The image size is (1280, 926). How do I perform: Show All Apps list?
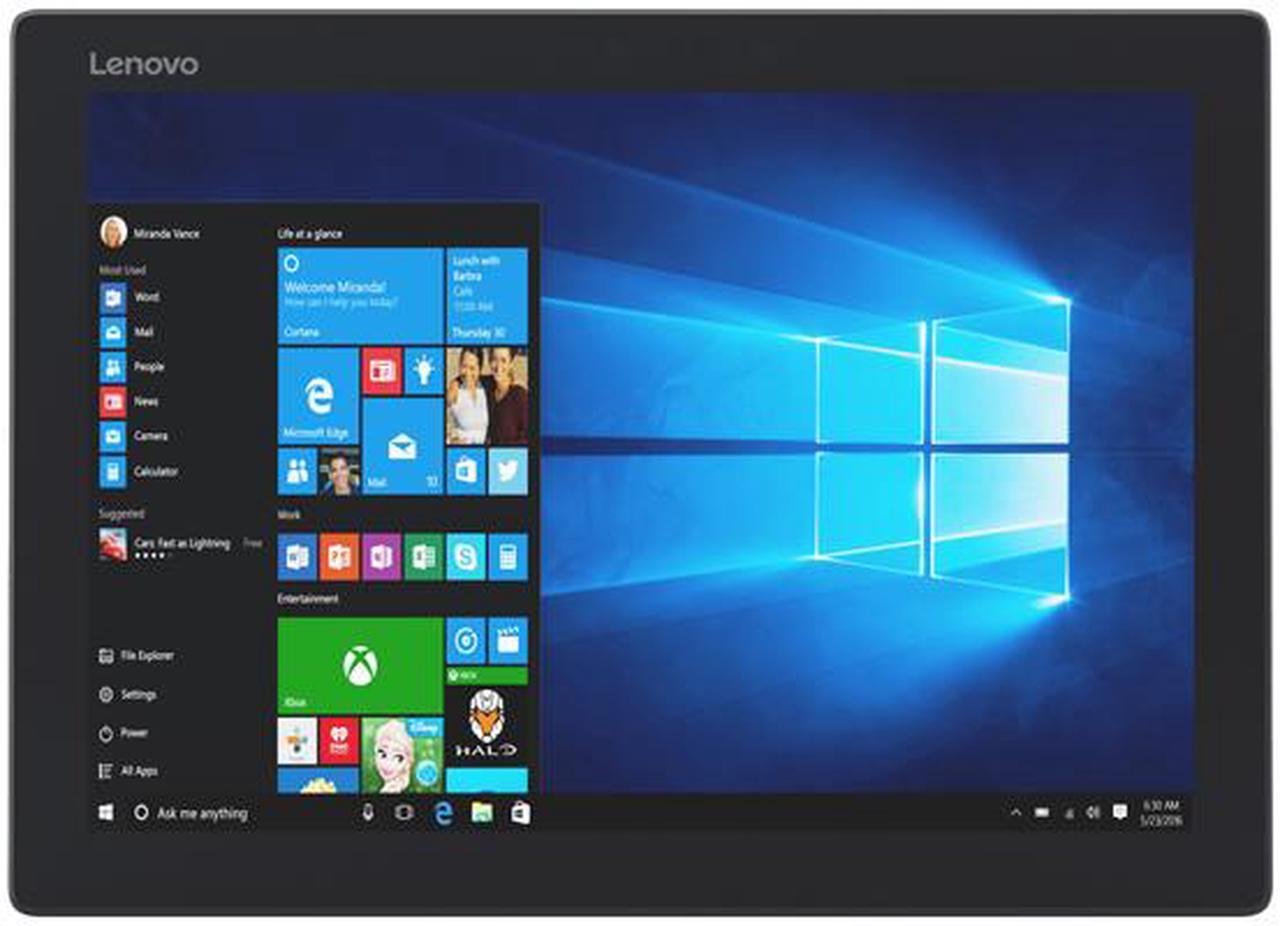[x=128, y=771]
